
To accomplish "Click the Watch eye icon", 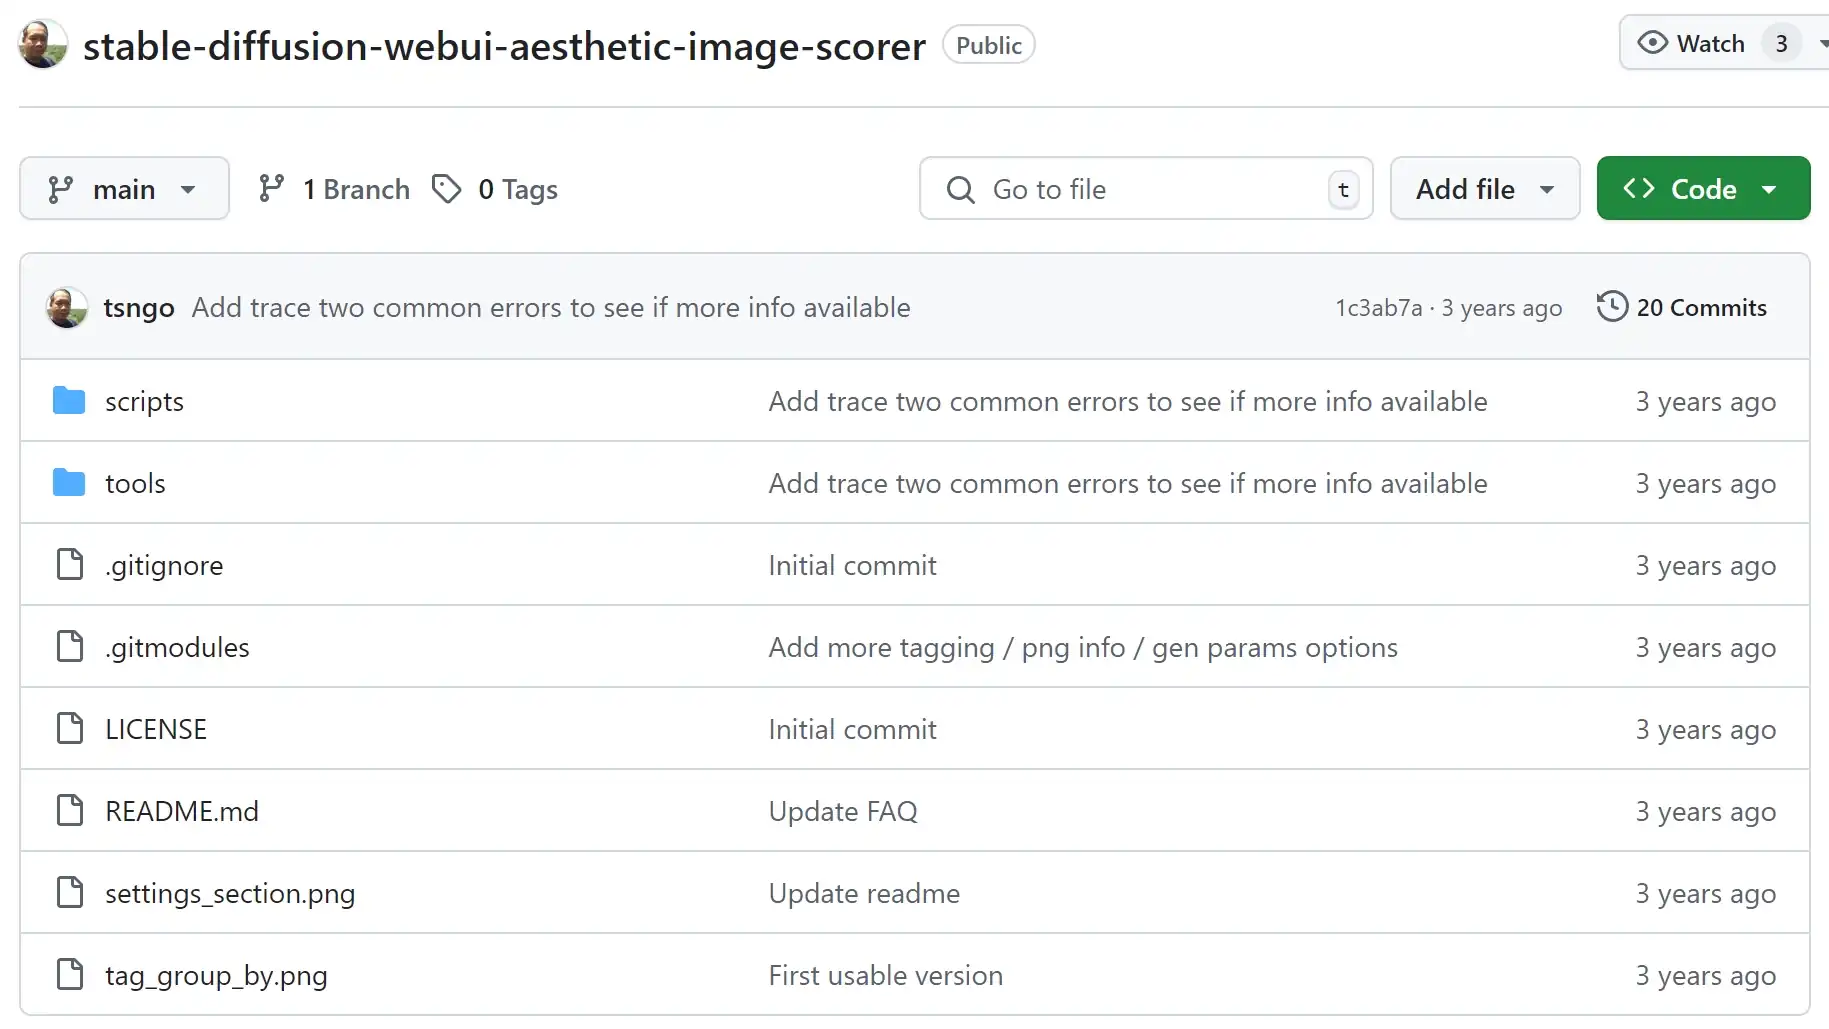I will point(1652,43).
